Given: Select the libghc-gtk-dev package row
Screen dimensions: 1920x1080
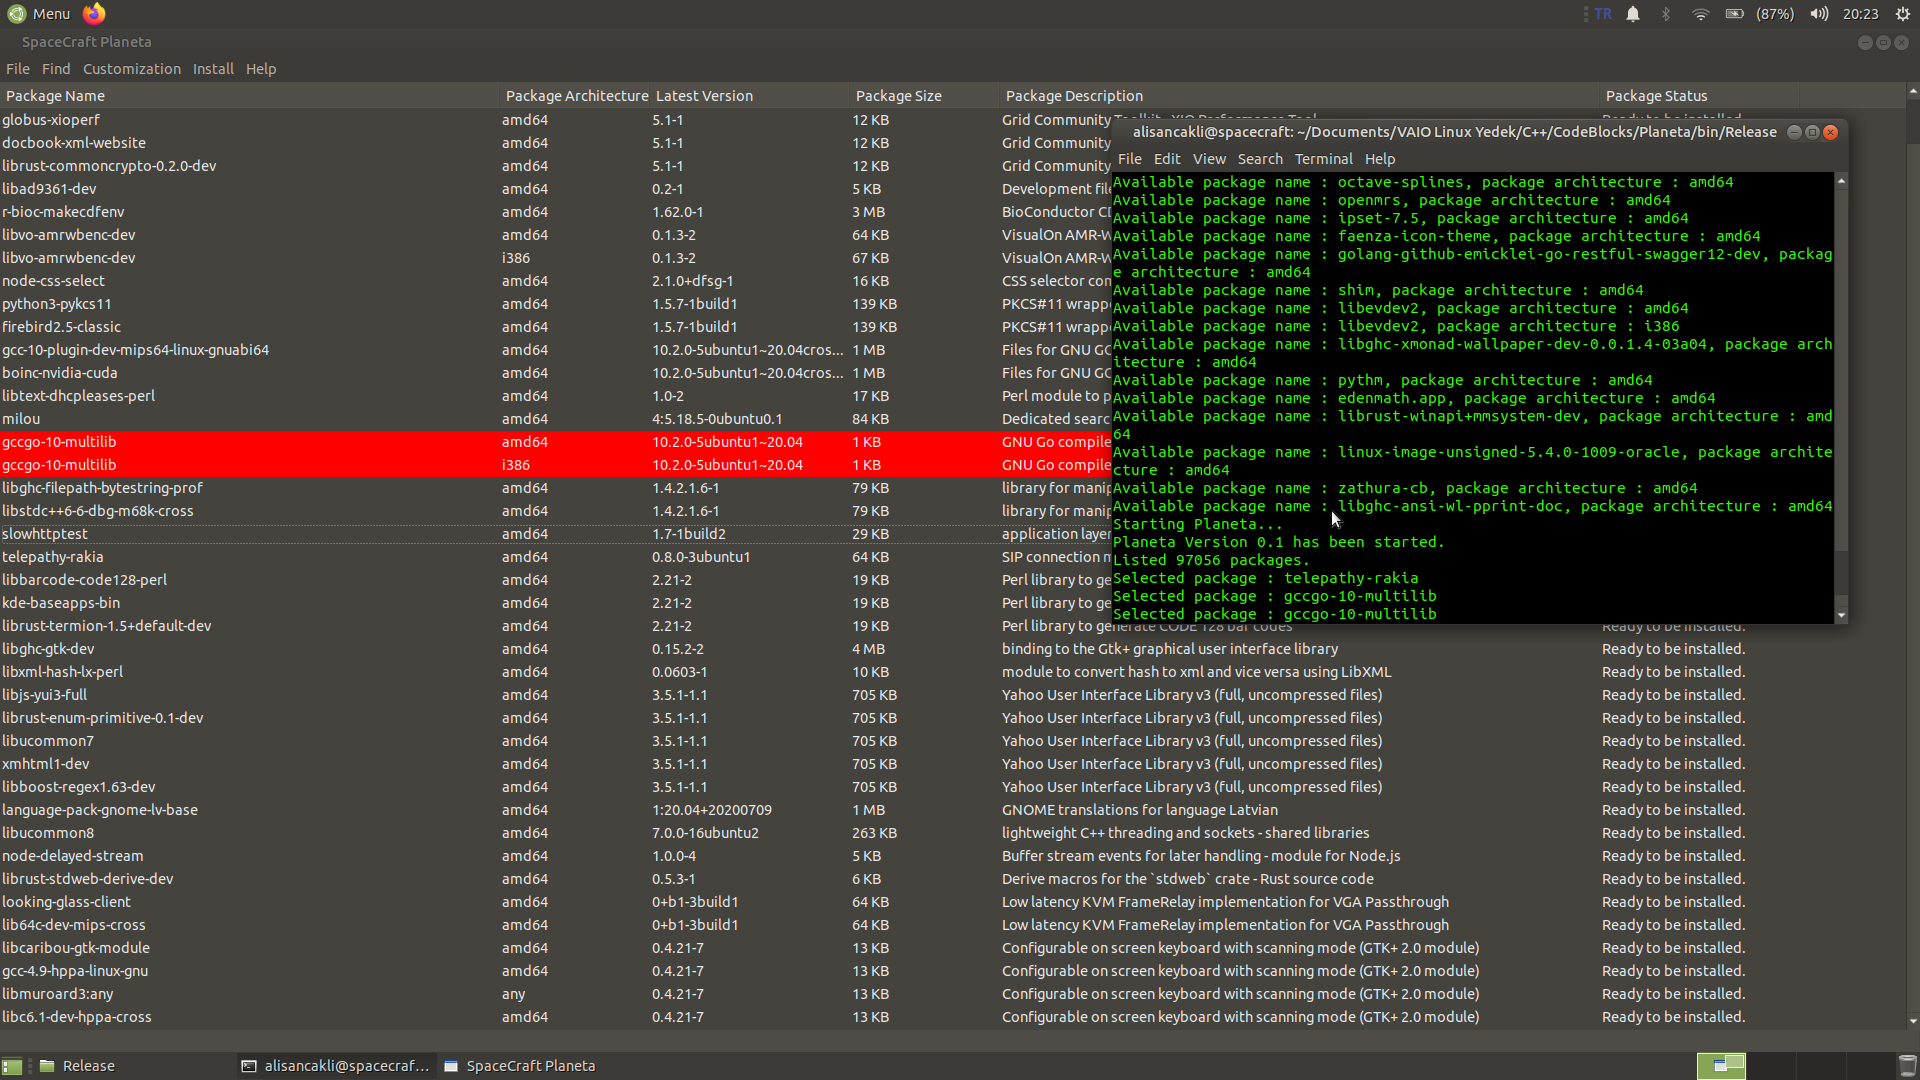Looking at the screenshot, I should (952, 649).
